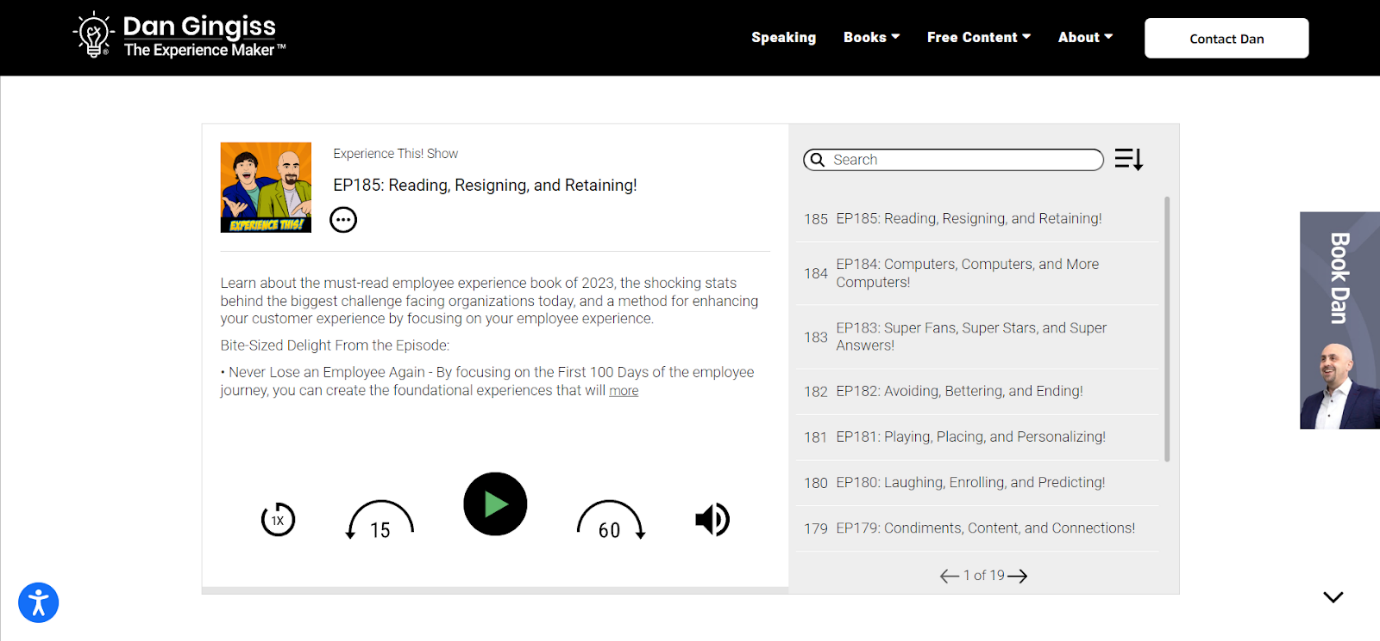Screen dimensions: 1380x641
Task: Click the Experience This! Show title
Action: [x=396, y=154]
